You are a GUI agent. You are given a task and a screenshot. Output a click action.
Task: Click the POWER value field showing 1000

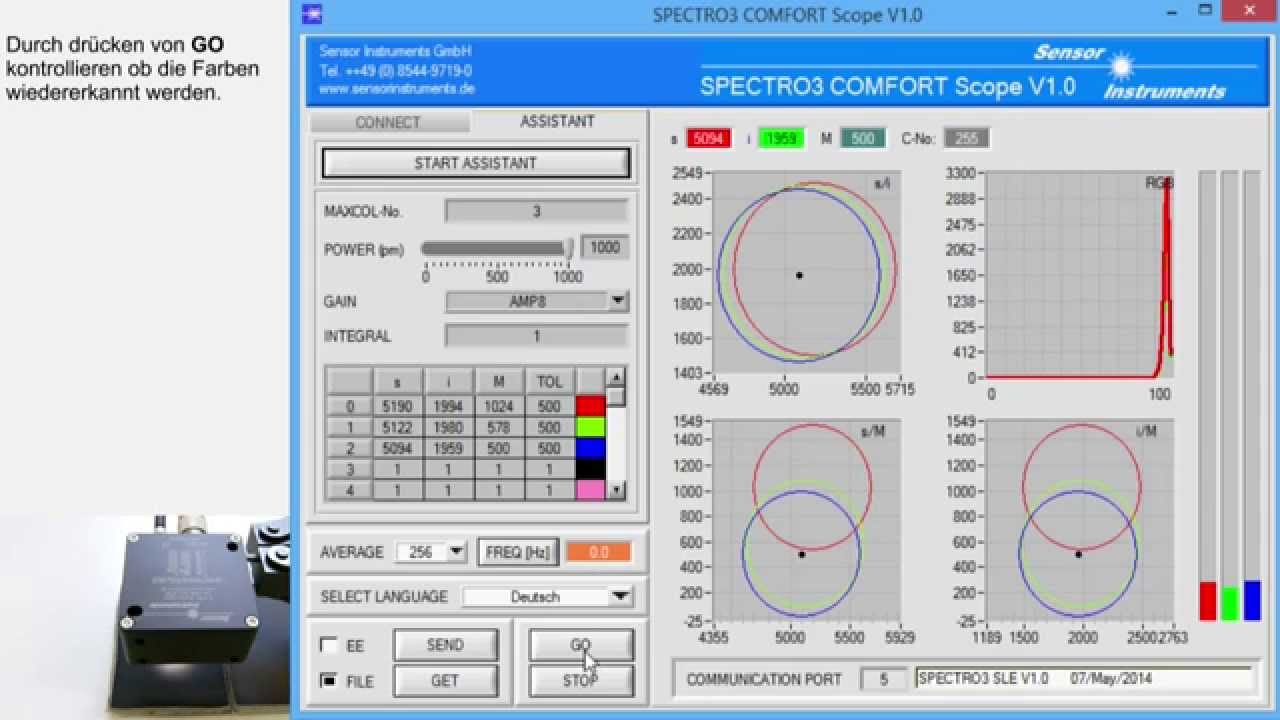pyautogui.click(x=605, y=248)
